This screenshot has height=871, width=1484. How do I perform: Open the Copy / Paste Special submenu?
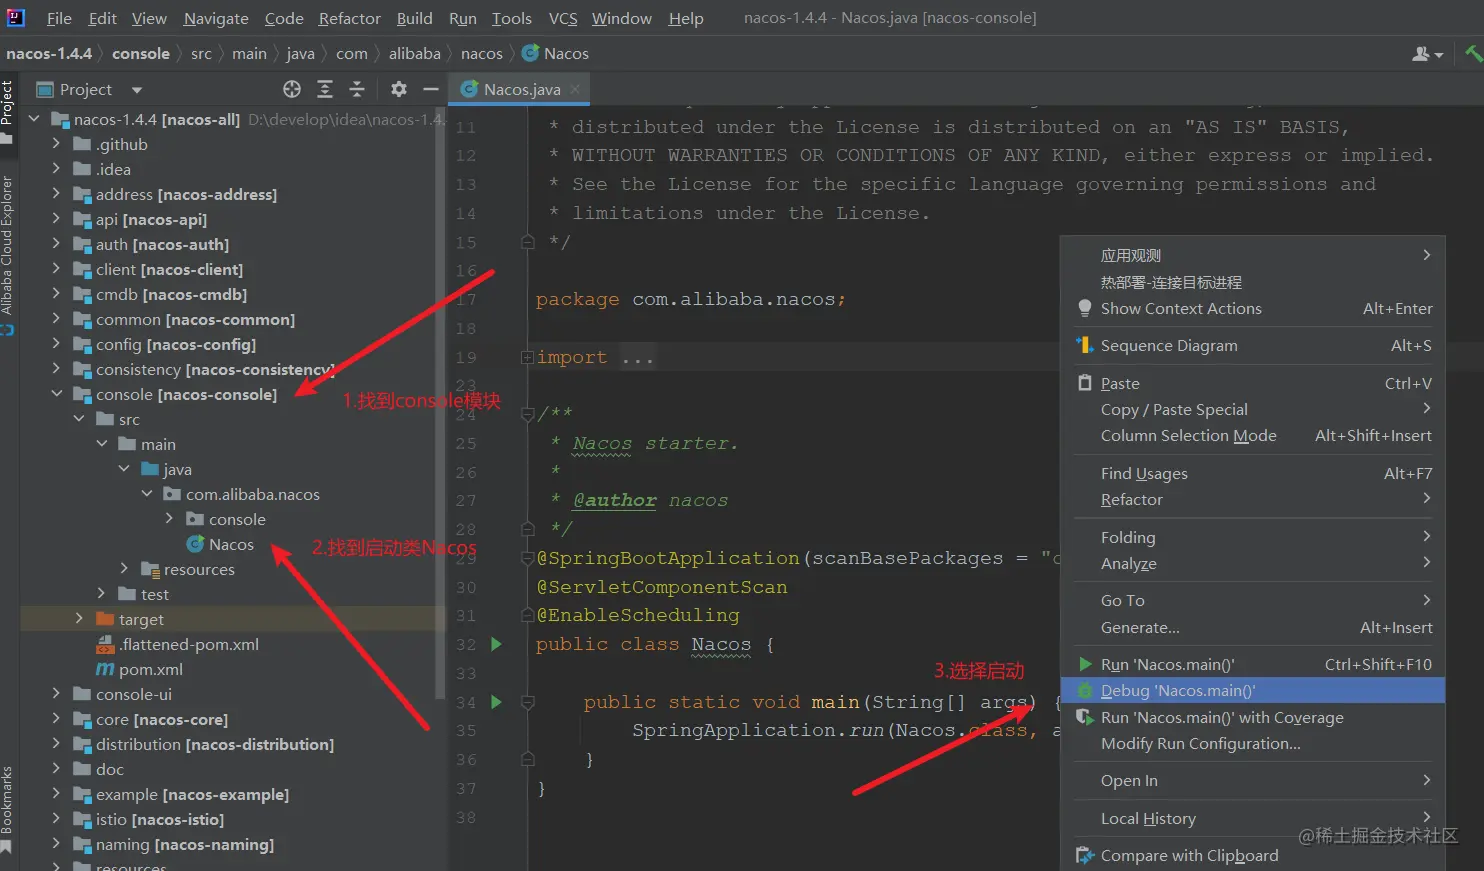click(1253, 410)
